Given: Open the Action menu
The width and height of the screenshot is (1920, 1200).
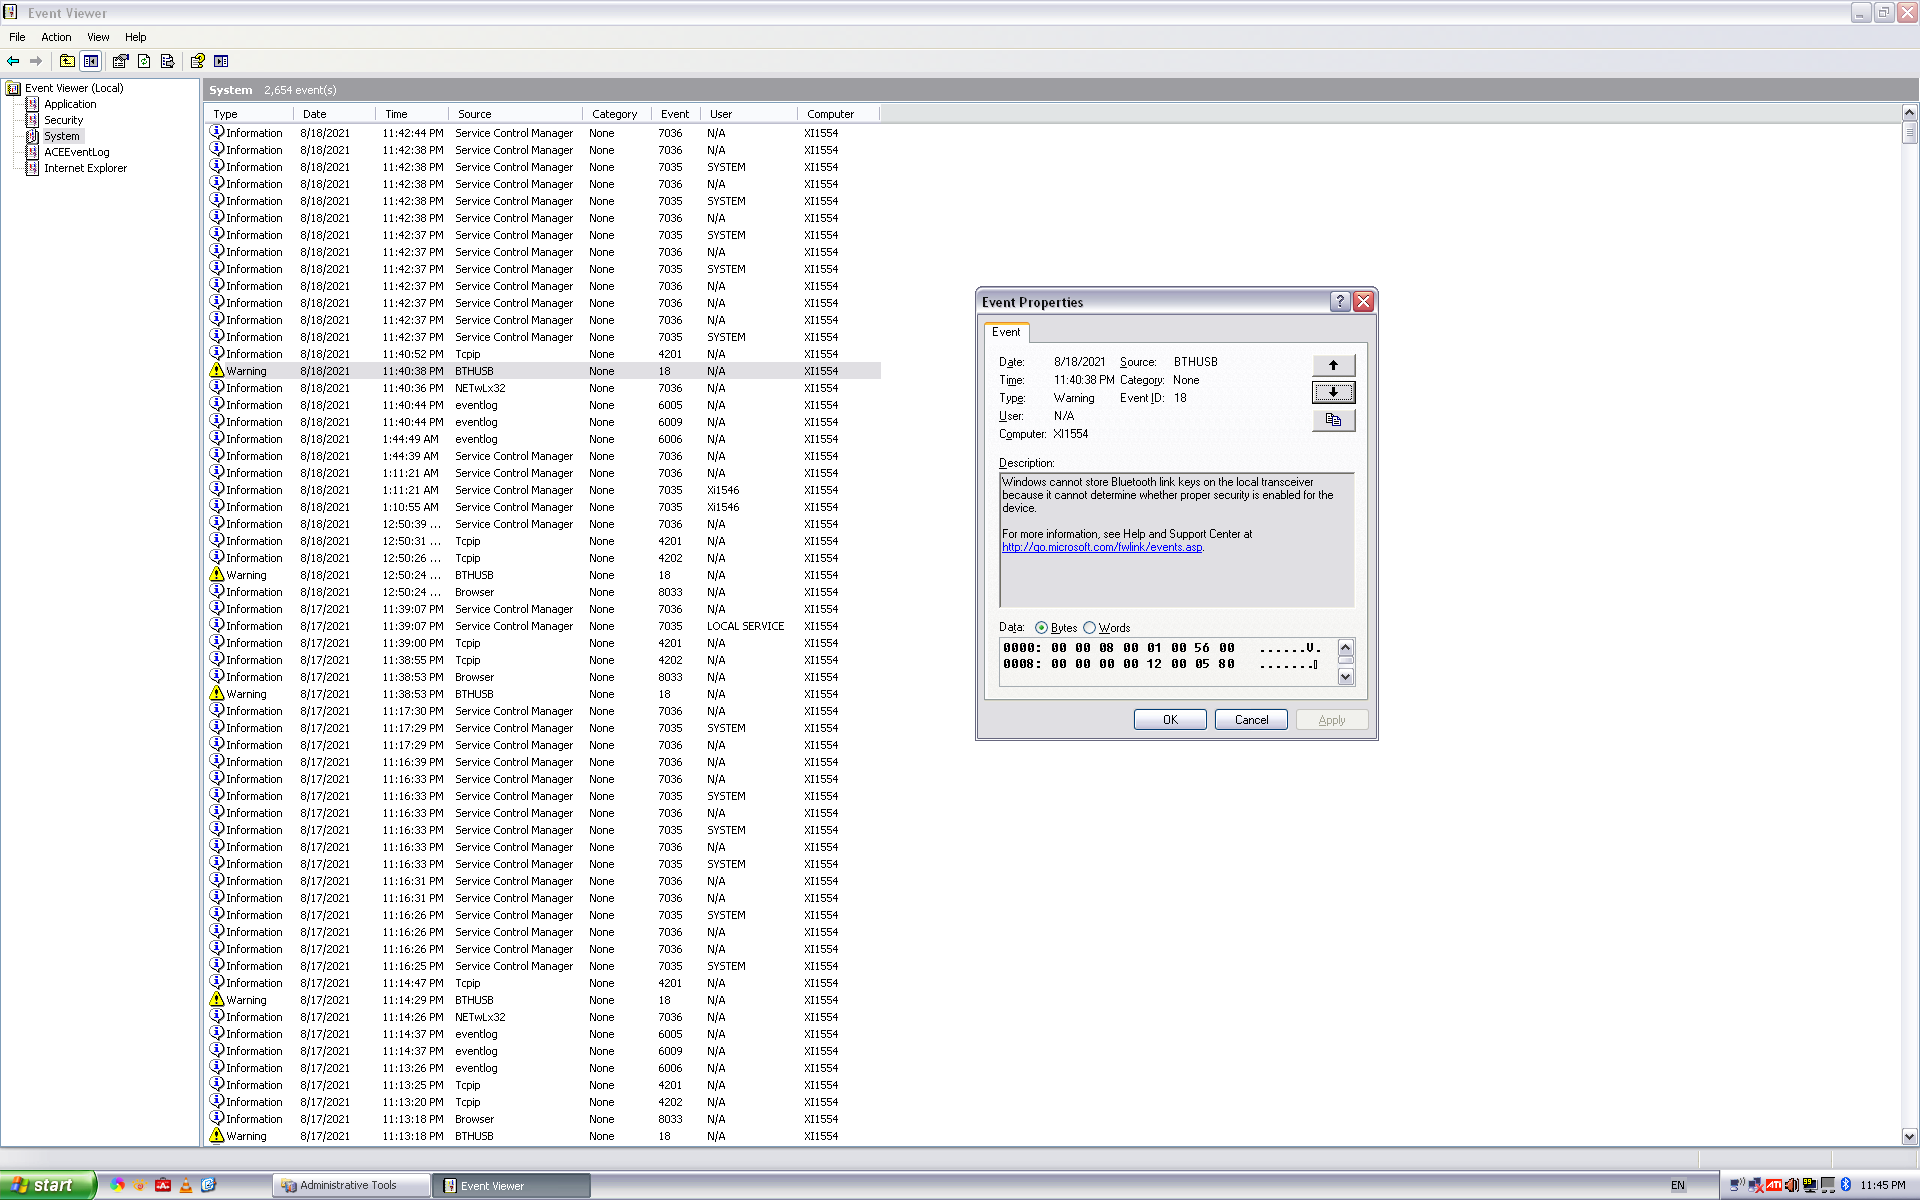Looking at the screenshot, I should [x=56, y=37].
